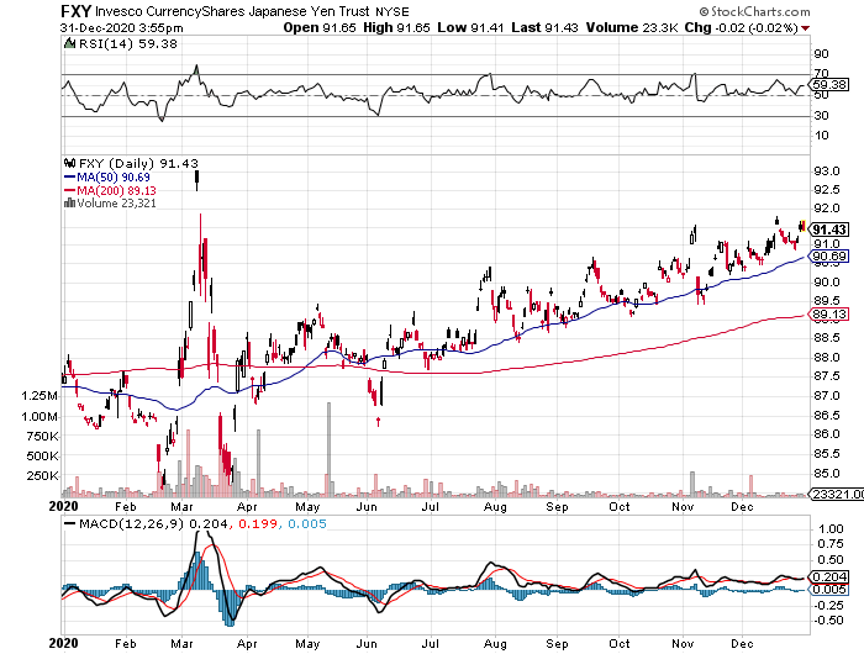
Task: Click the 0.005 histogram value tag
Action: pyautogui.click(x=829, y=590)
